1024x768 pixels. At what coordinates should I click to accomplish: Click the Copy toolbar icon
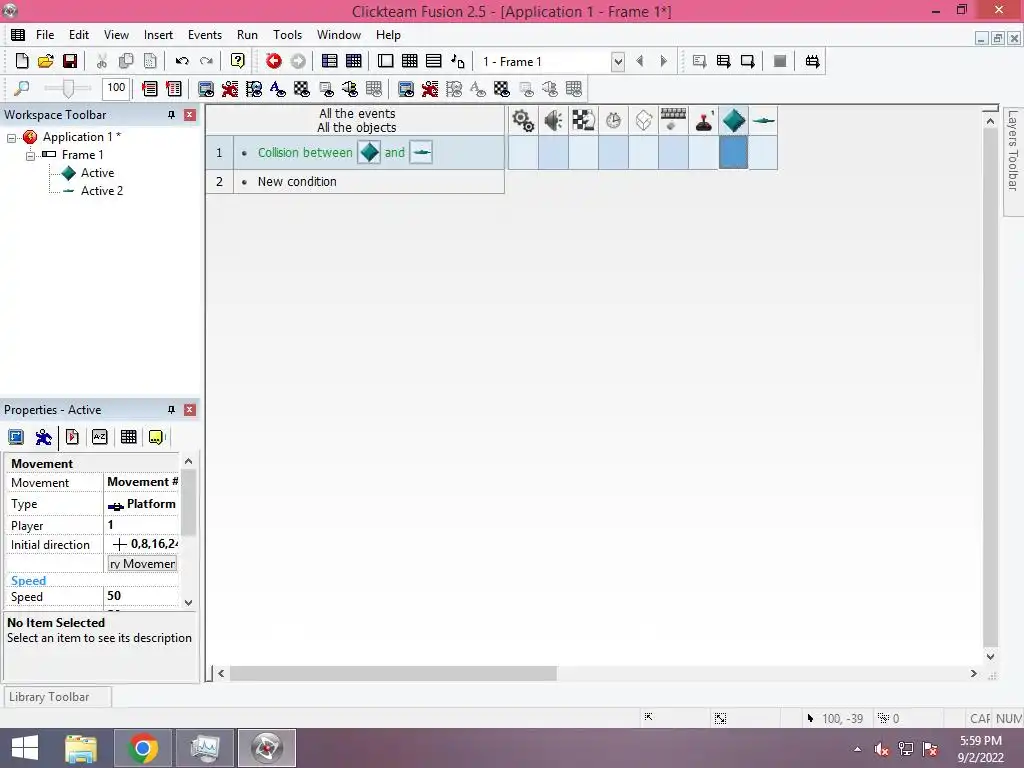tap(126, 61)
